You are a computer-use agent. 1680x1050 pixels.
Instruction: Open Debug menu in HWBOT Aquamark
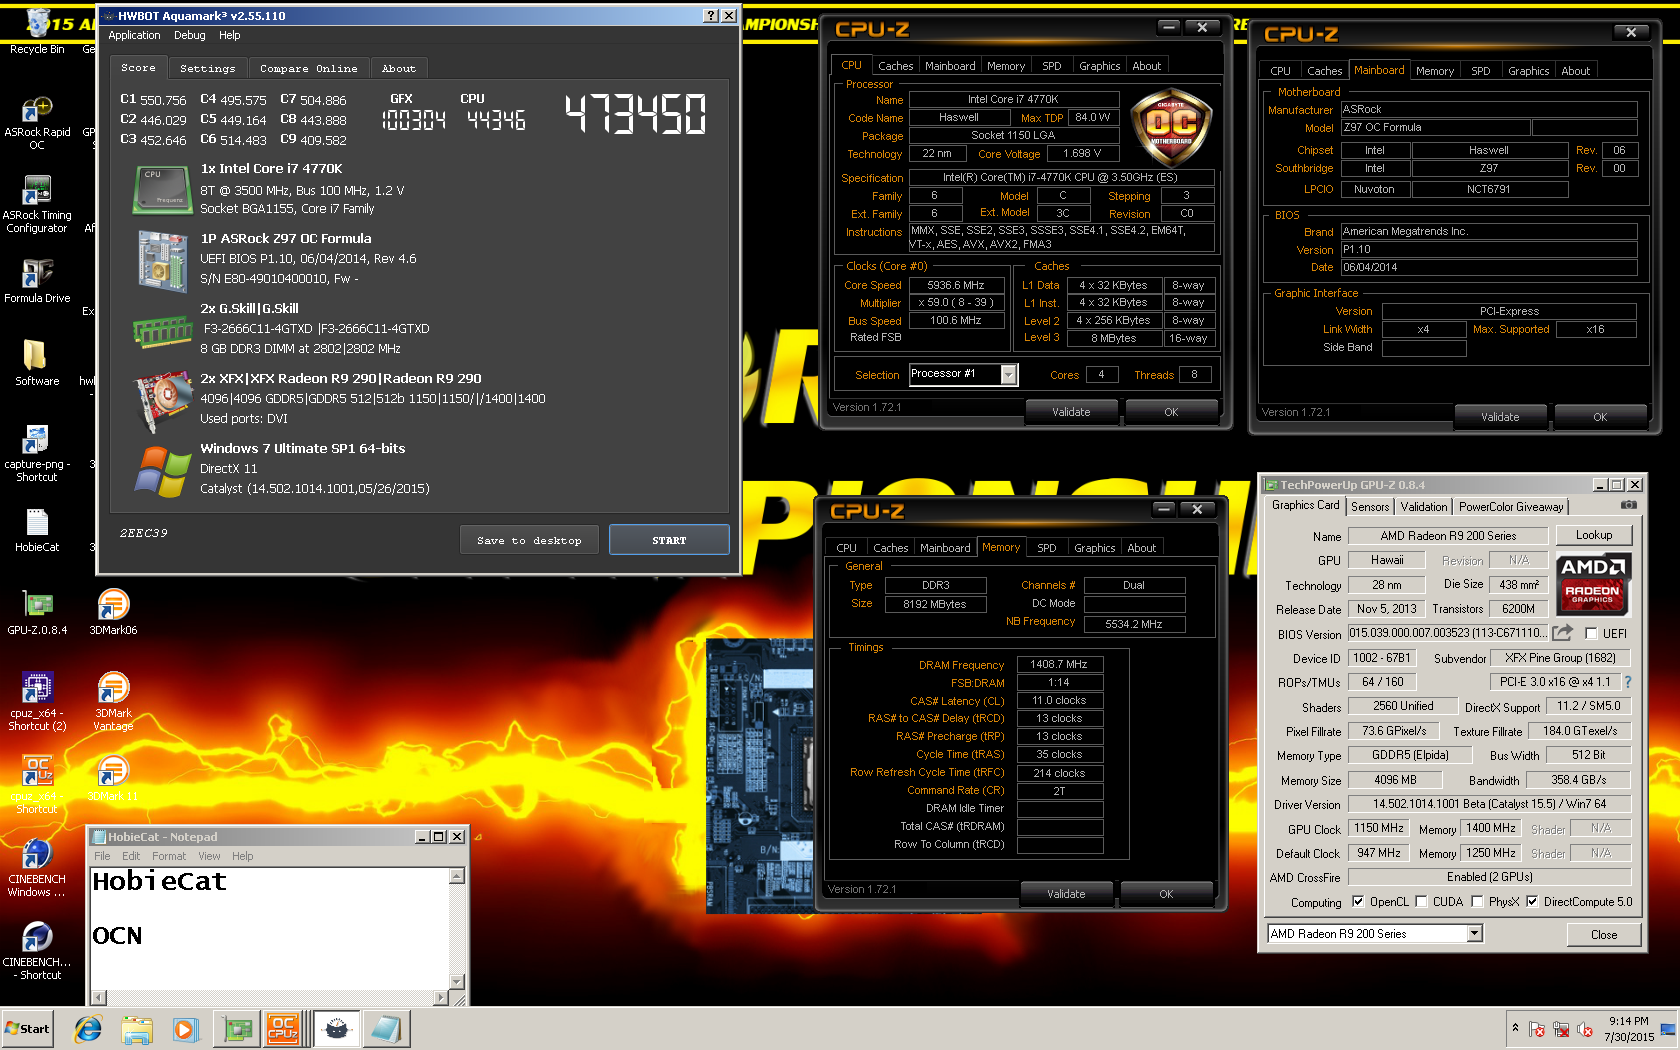click(189, 35)
